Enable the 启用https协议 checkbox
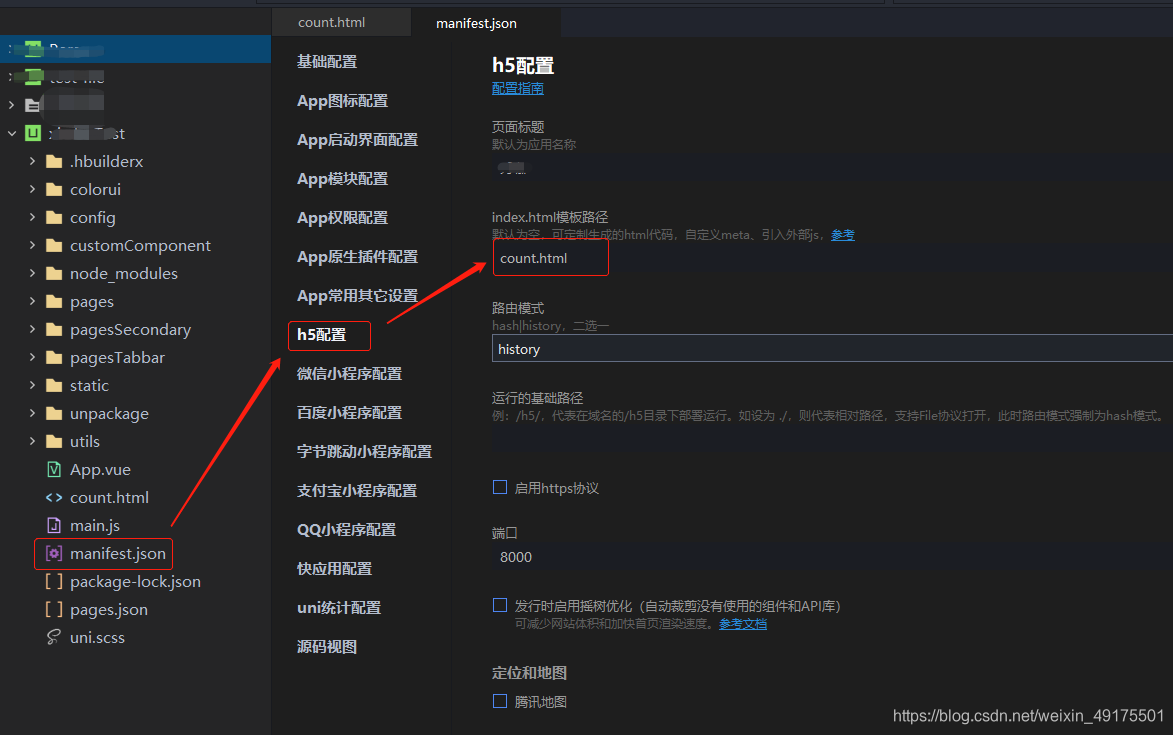 click(500, 488)
